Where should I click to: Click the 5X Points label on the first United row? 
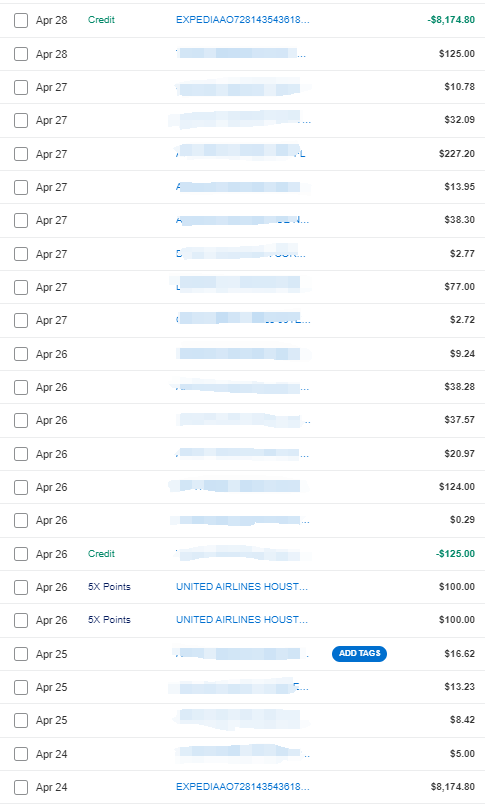(x=109, y=587)
